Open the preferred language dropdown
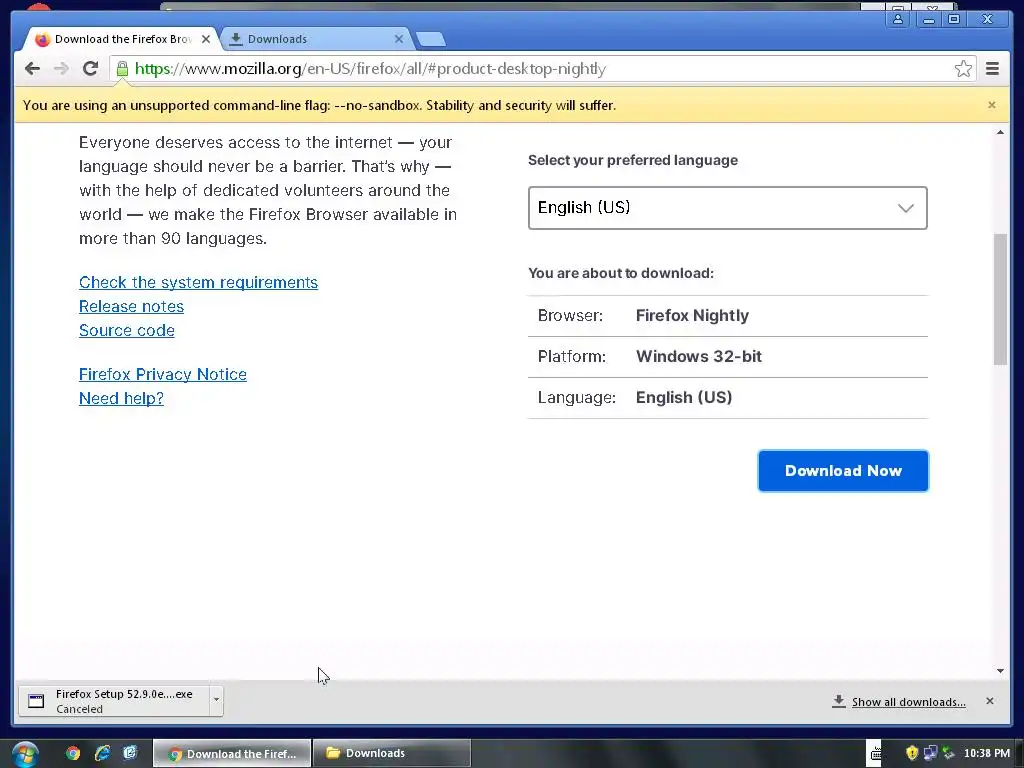 (728, 208)
